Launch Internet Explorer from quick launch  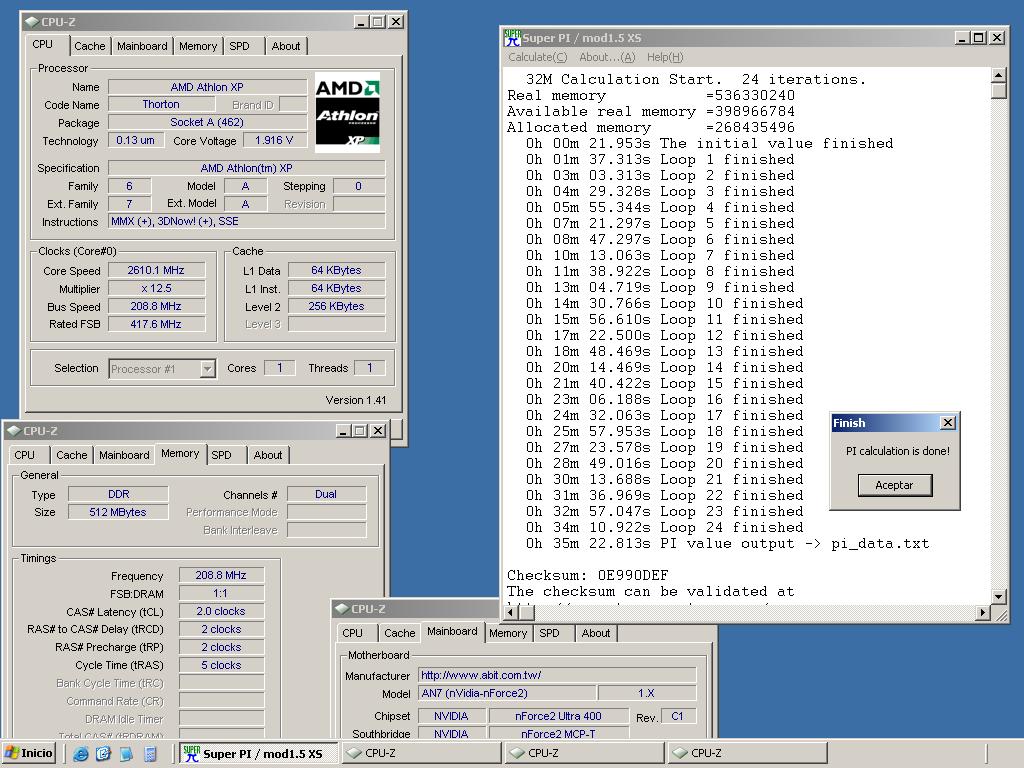coord(80,754)
